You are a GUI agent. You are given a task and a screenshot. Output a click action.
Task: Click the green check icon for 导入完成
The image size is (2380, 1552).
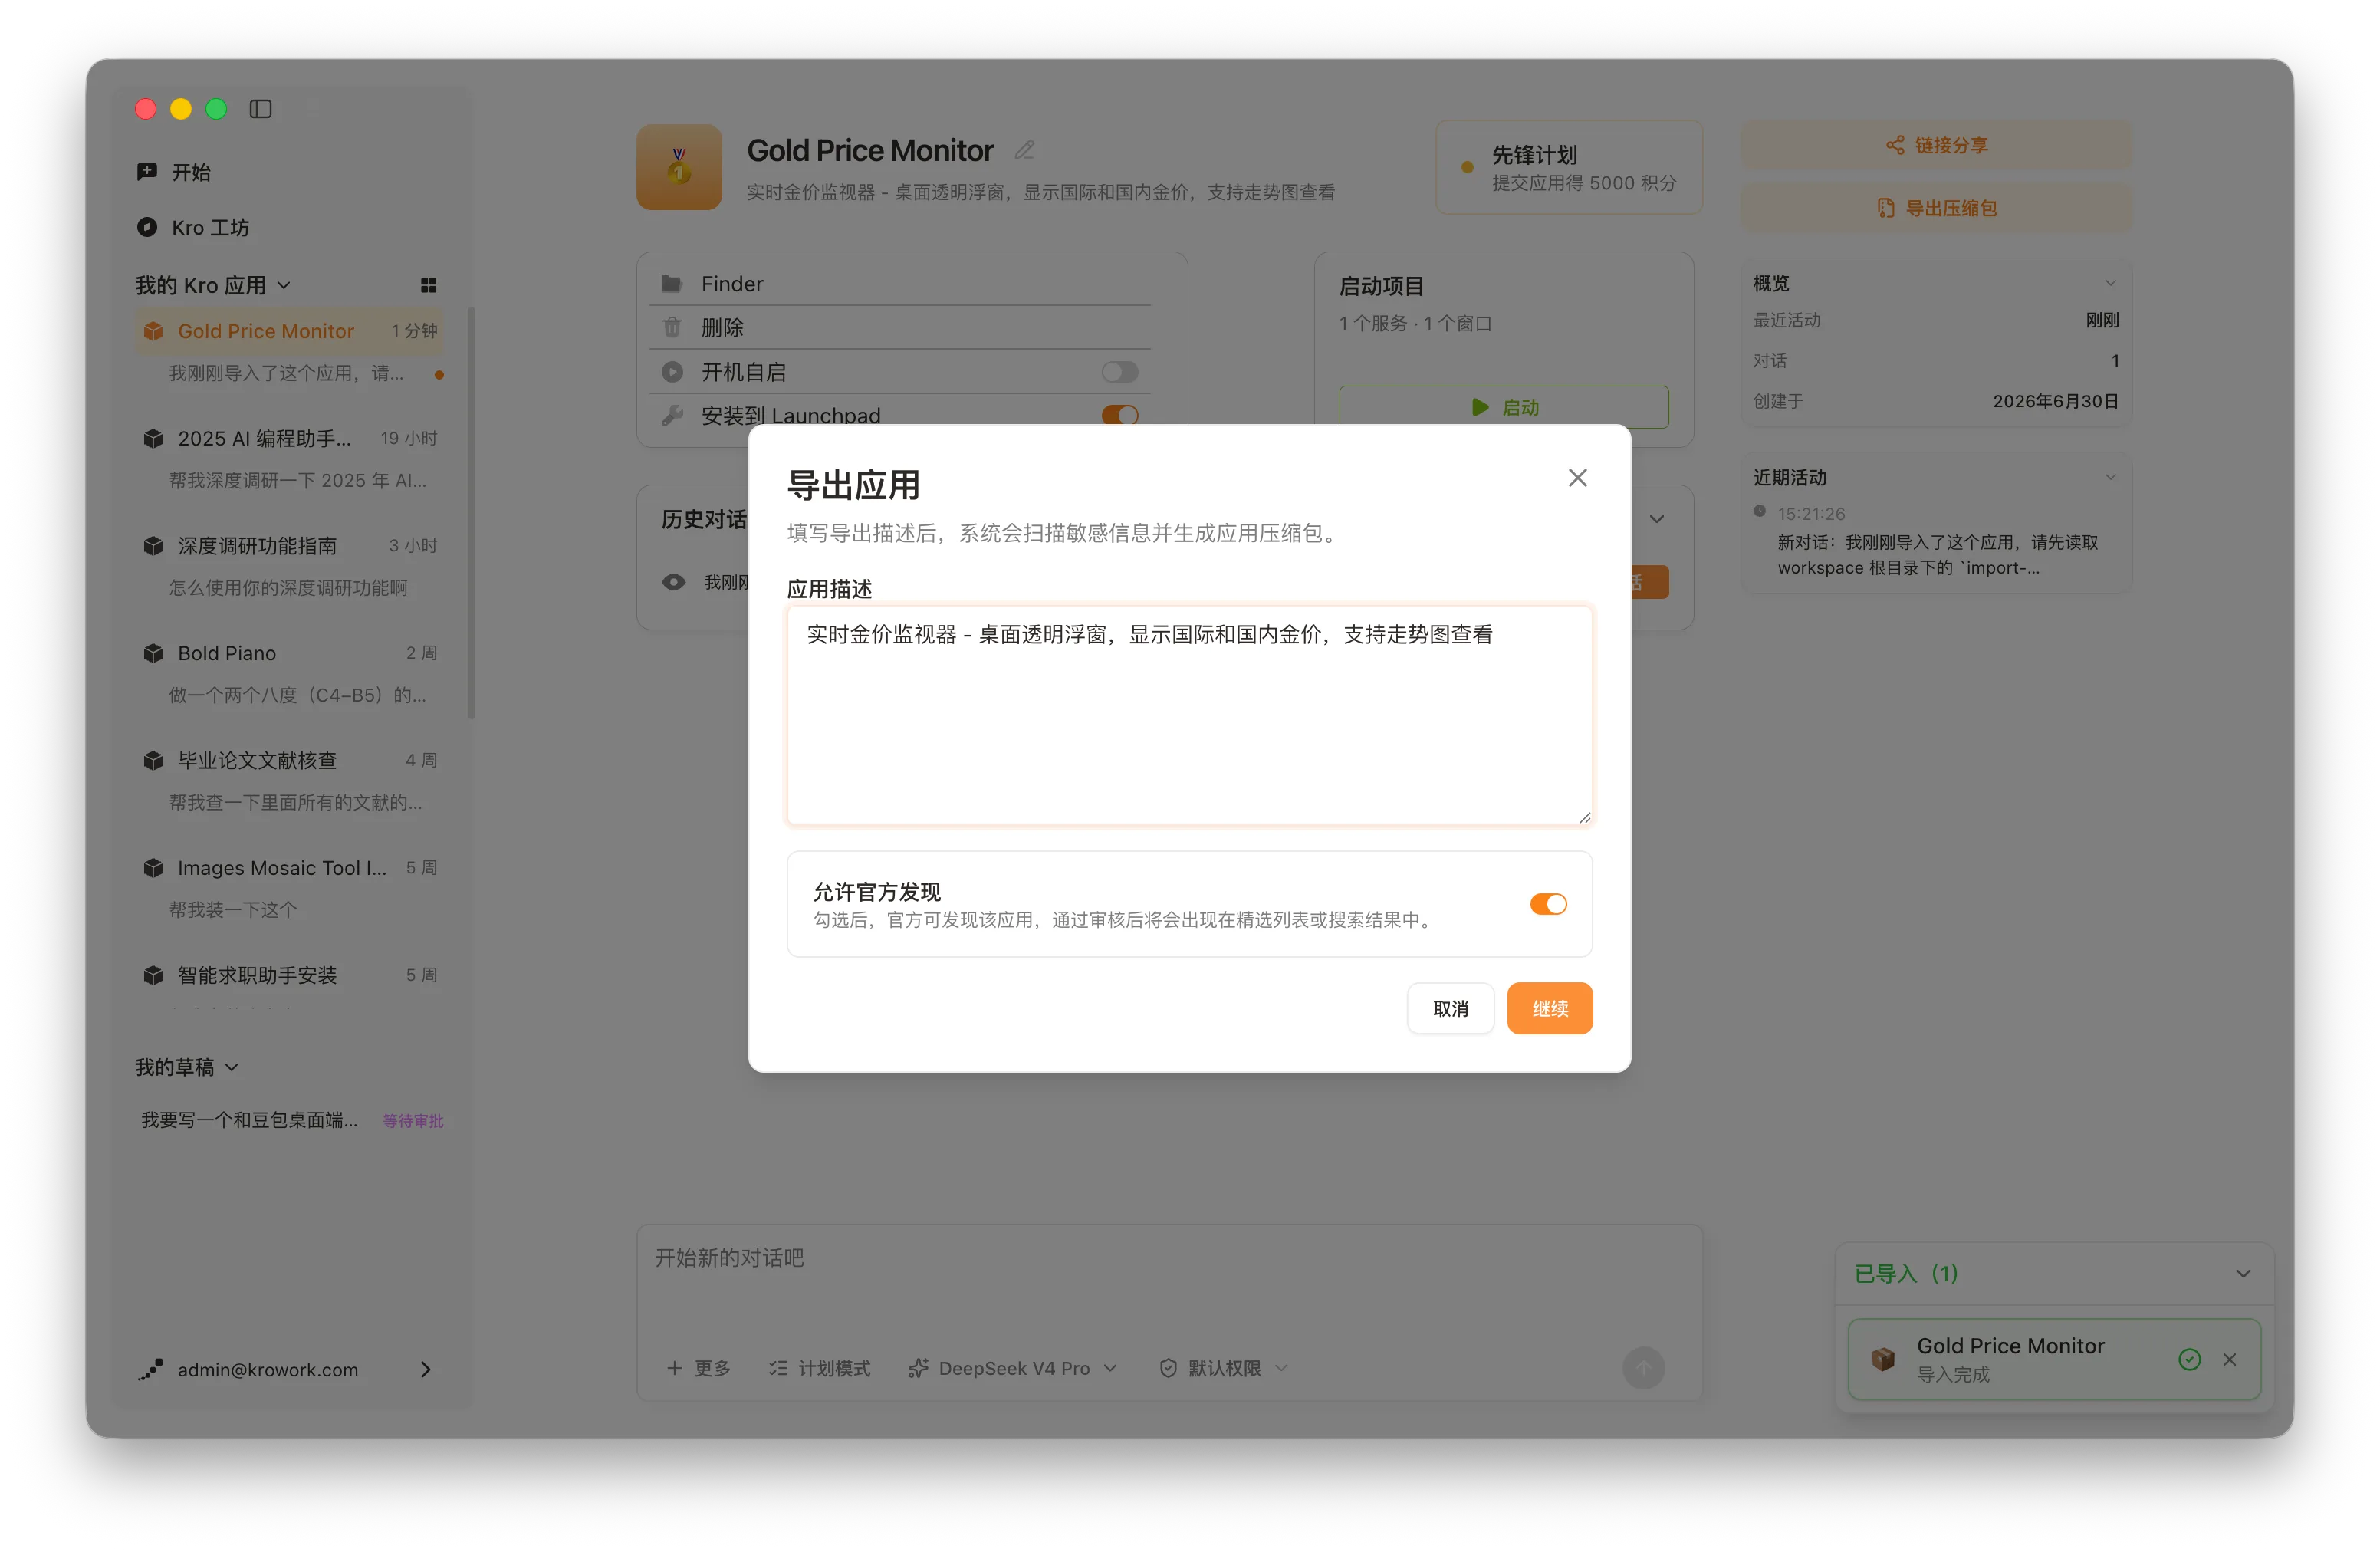(x=2189, y=1359)
